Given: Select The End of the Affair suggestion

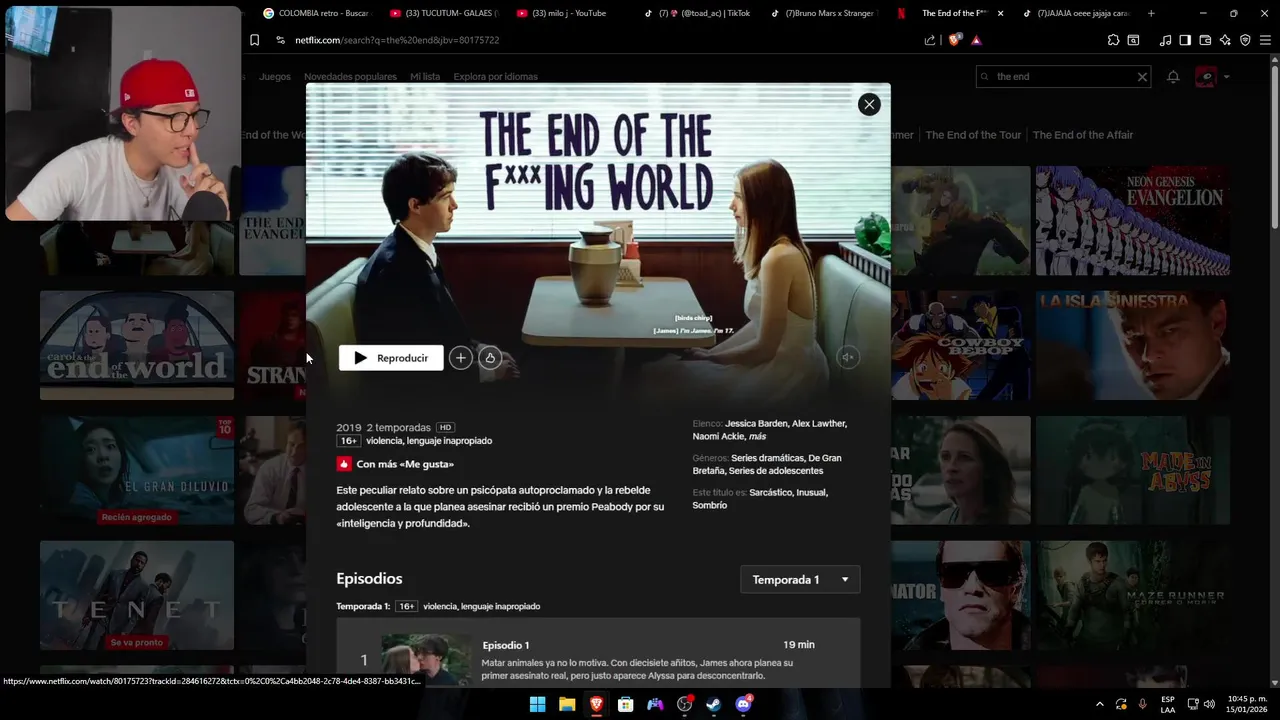Looking at the screenshot, I should [x=1083, y=135].
